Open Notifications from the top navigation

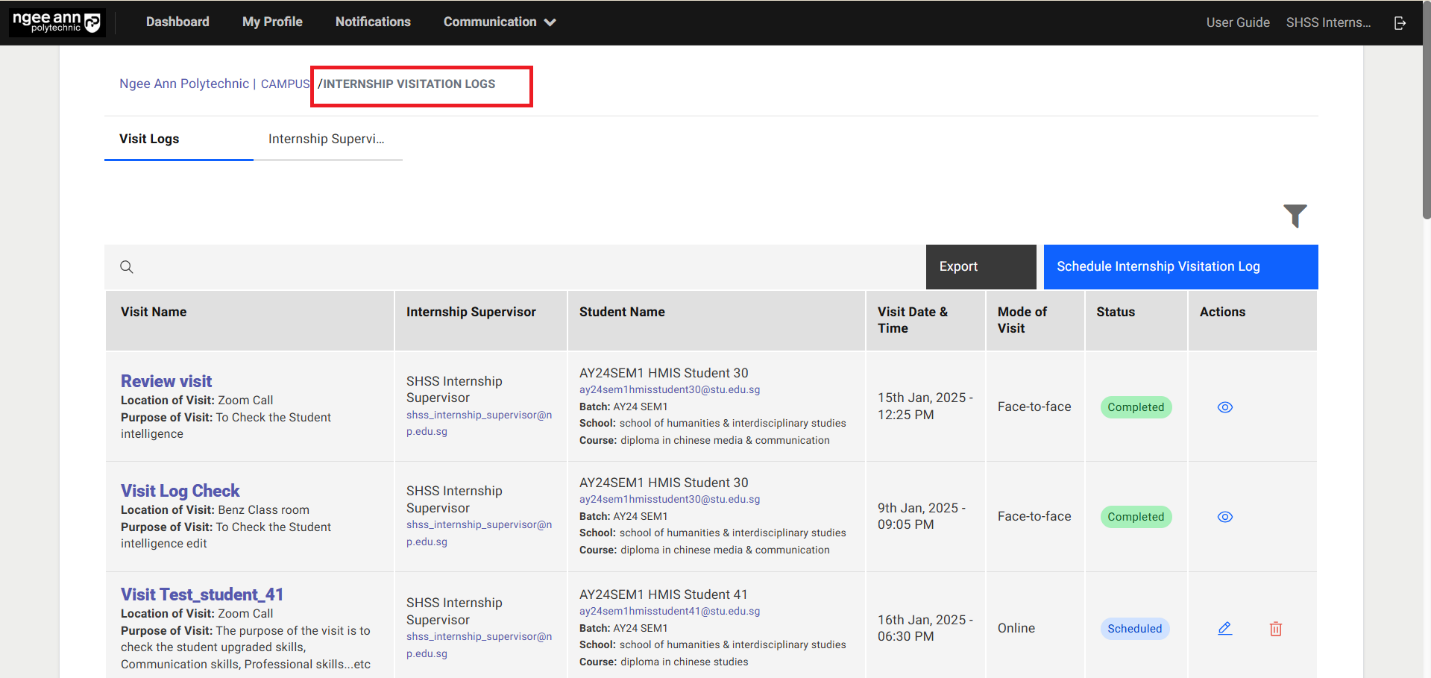pos(373,22)
